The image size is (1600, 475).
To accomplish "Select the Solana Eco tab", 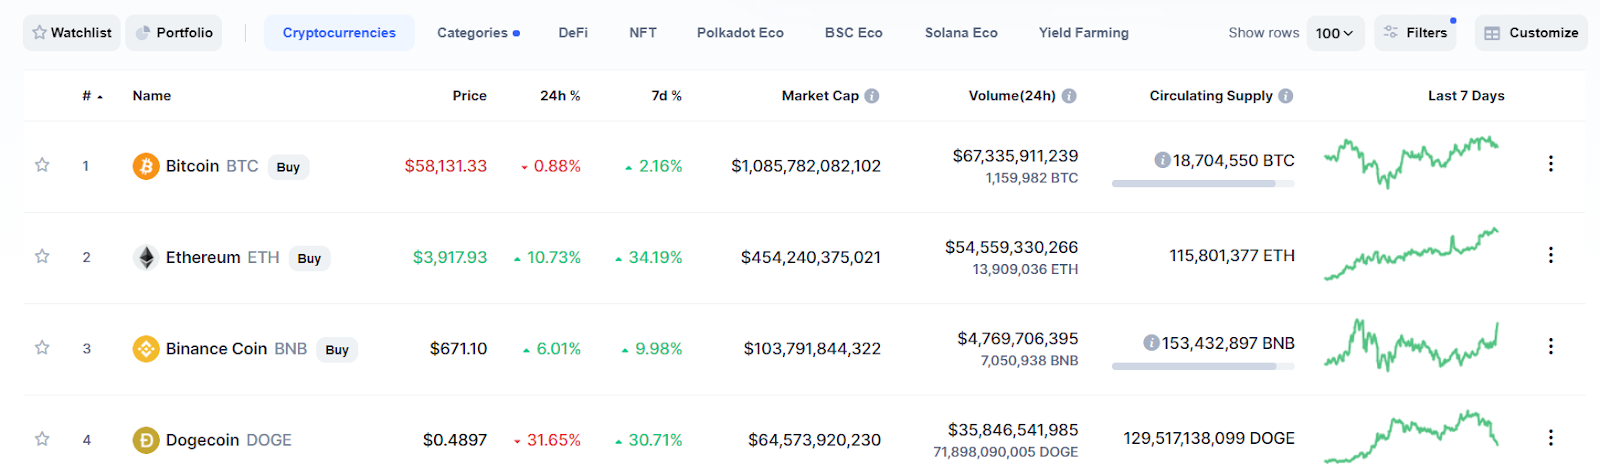I will pos(961,33).
